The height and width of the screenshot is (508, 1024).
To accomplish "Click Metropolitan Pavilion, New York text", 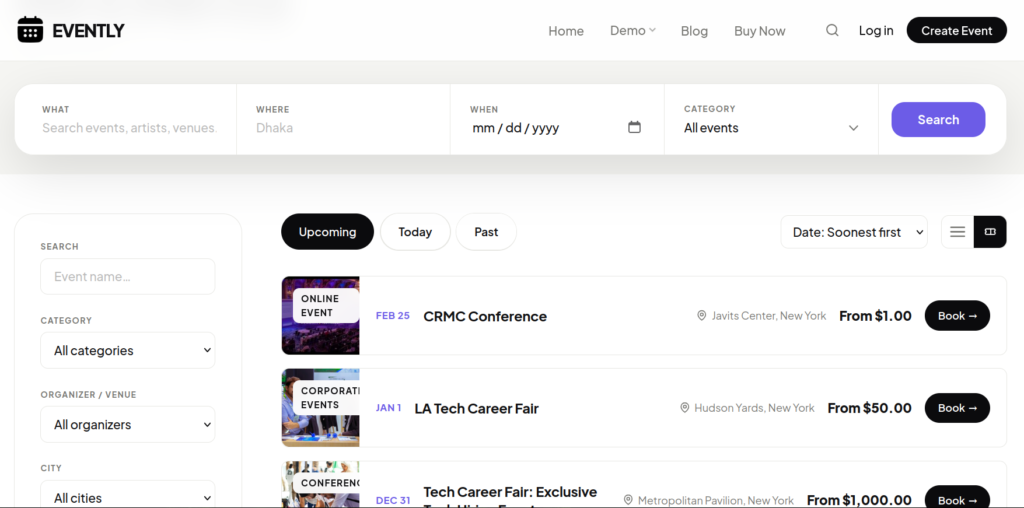I will [x=716, y=500].
